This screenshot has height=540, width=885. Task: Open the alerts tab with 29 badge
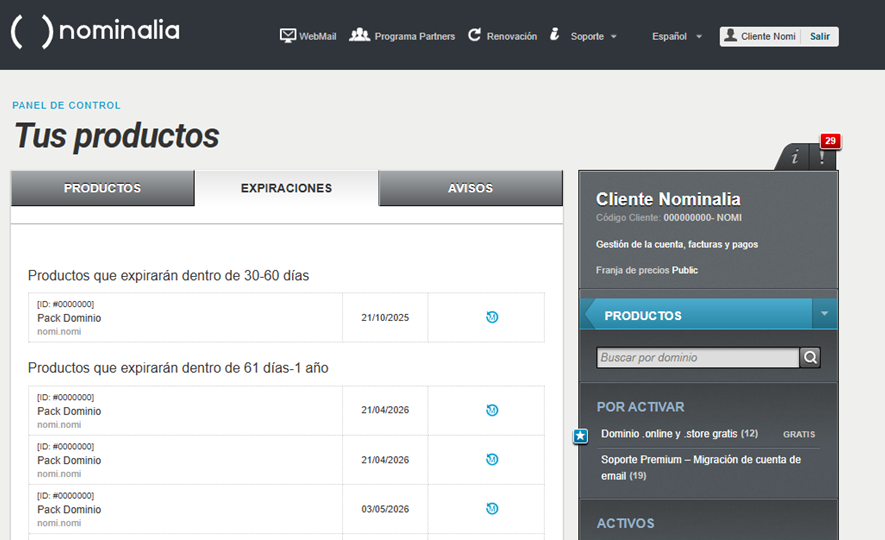tap(822, 156)
